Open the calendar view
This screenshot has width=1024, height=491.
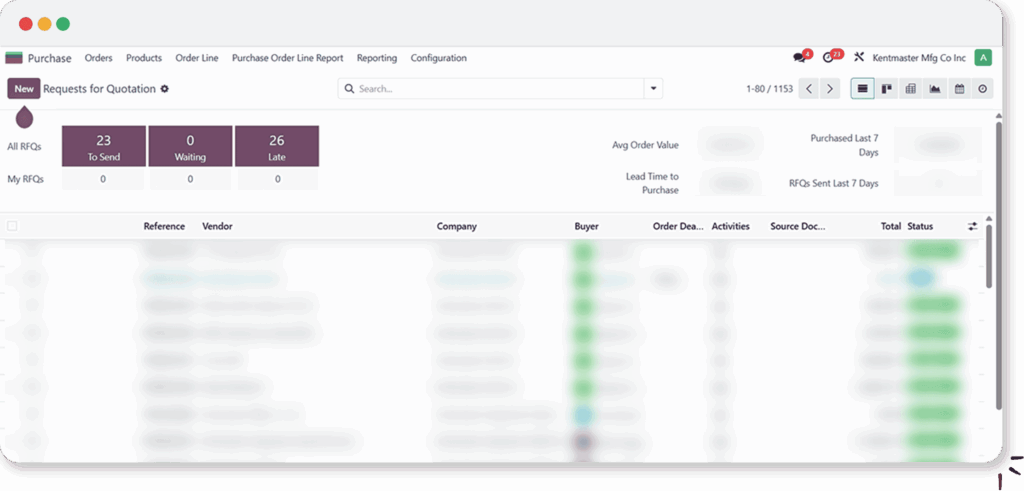[959, 89]
